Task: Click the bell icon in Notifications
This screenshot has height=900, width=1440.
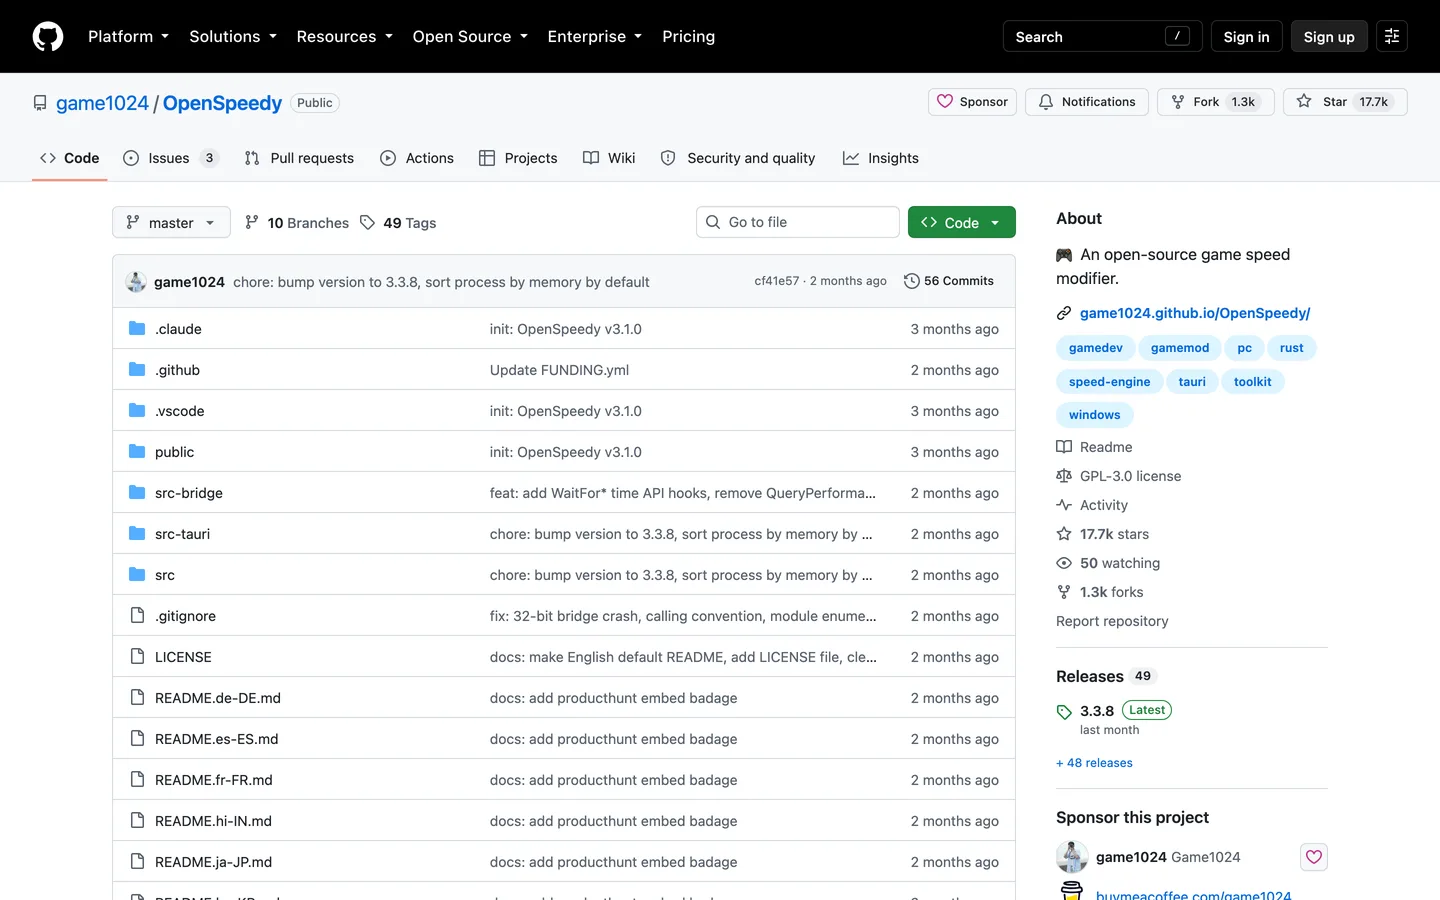Action: tap(1046, 102)
